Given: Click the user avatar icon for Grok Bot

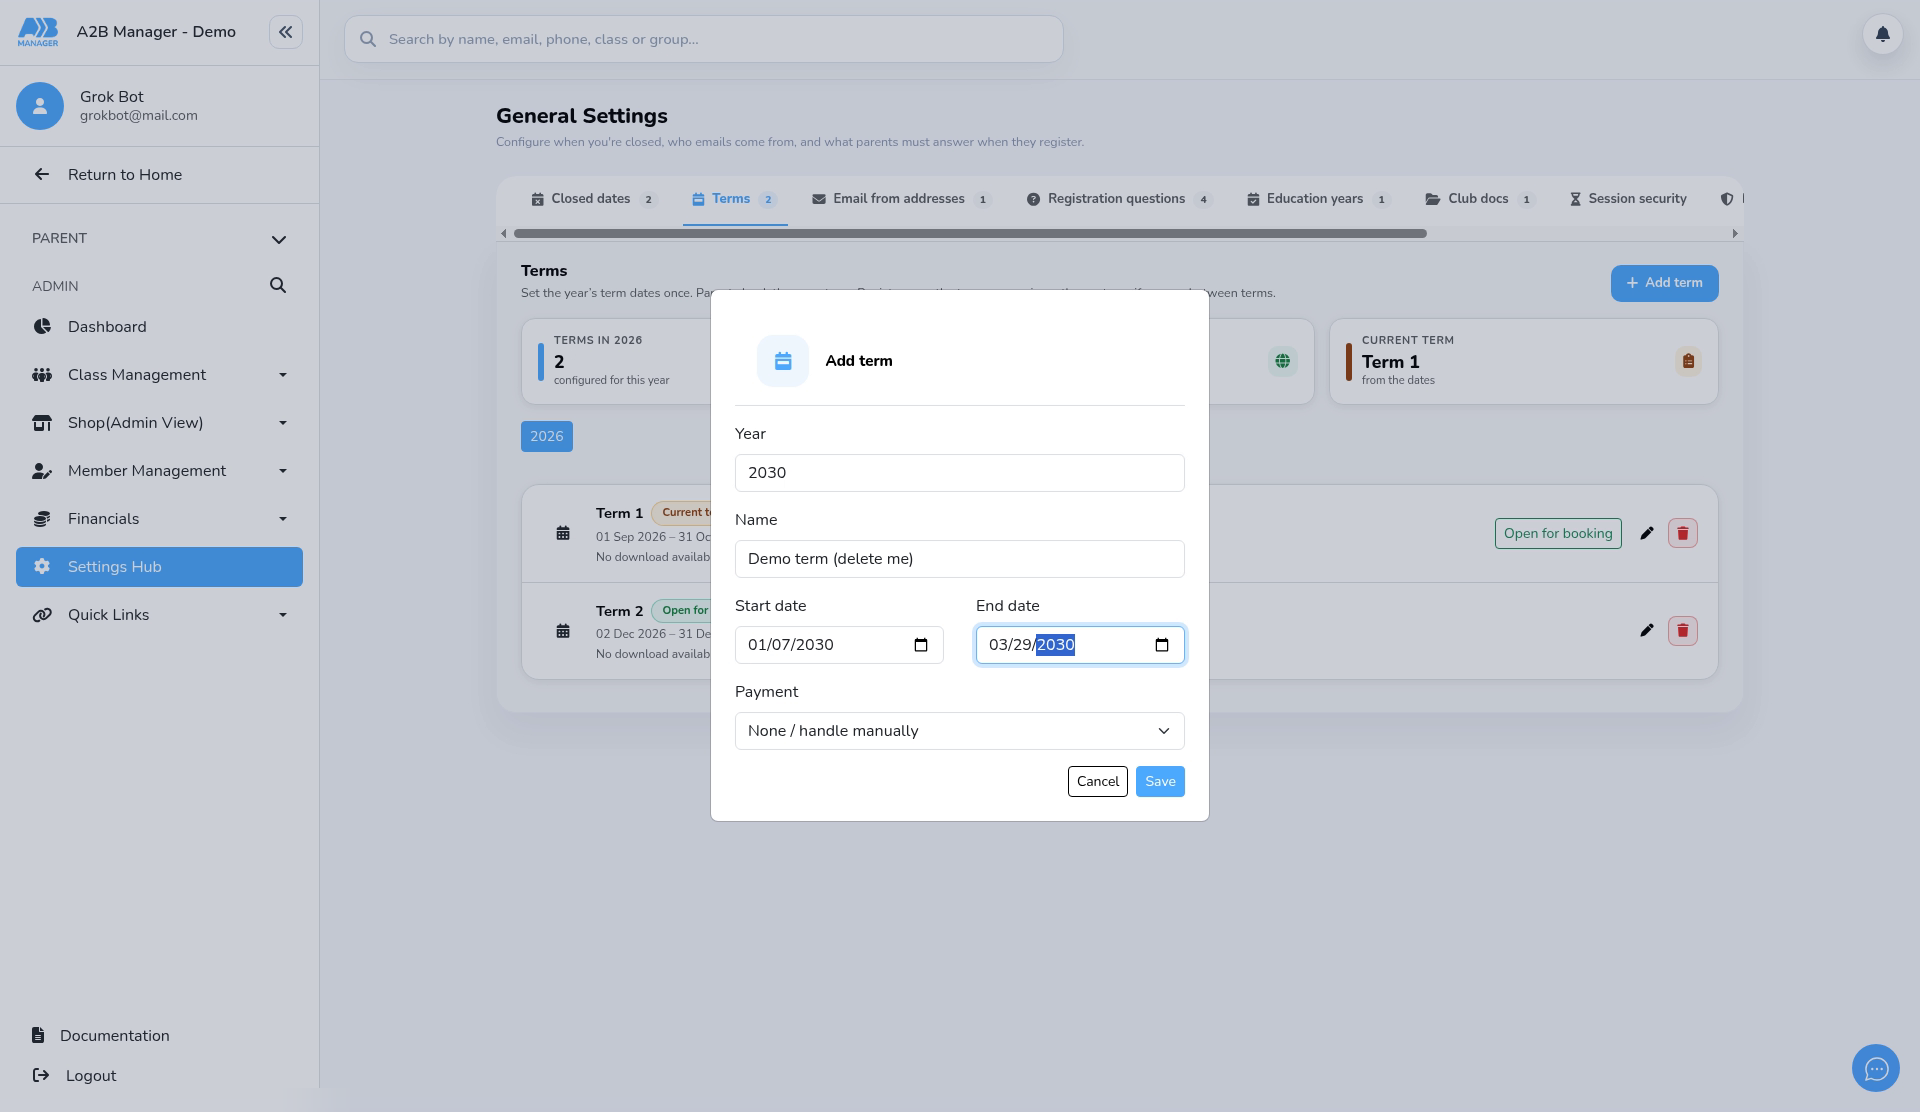Looking at the screenshot, I should (40, 106).
